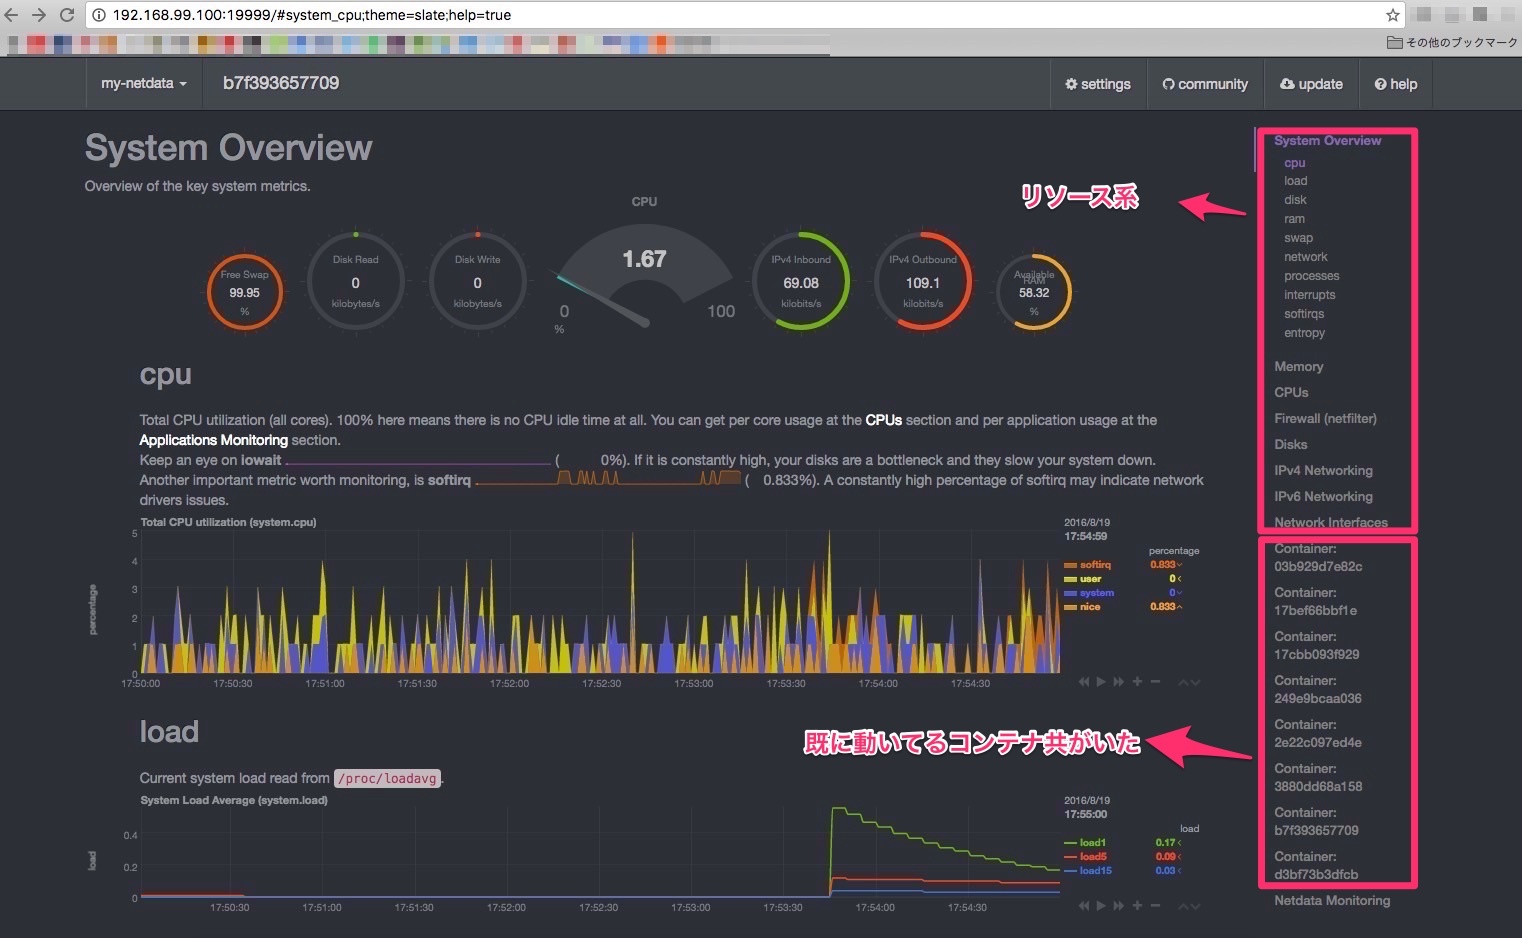
Task: Click fast-forward icon under CPU chart
Action: [x=1119, y=682]
